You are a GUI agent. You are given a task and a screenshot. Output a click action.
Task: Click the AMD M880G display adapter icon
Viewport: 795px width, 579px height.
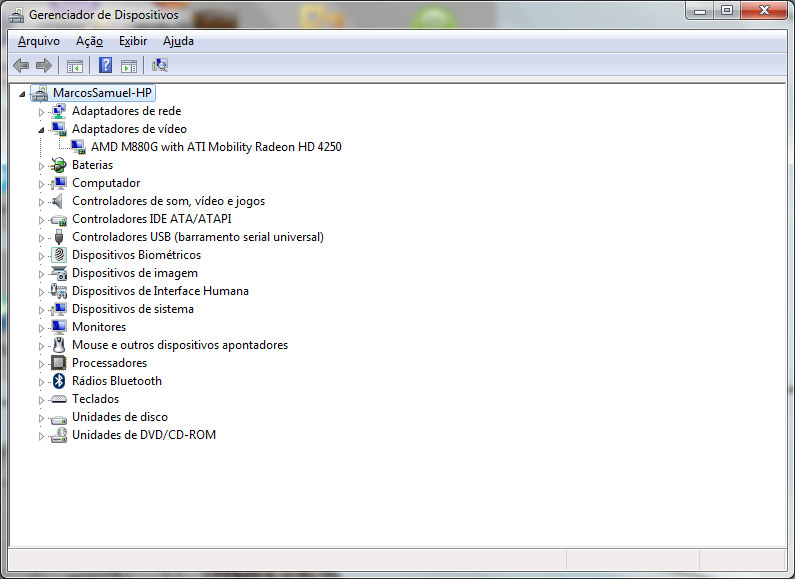pos(78,147)
